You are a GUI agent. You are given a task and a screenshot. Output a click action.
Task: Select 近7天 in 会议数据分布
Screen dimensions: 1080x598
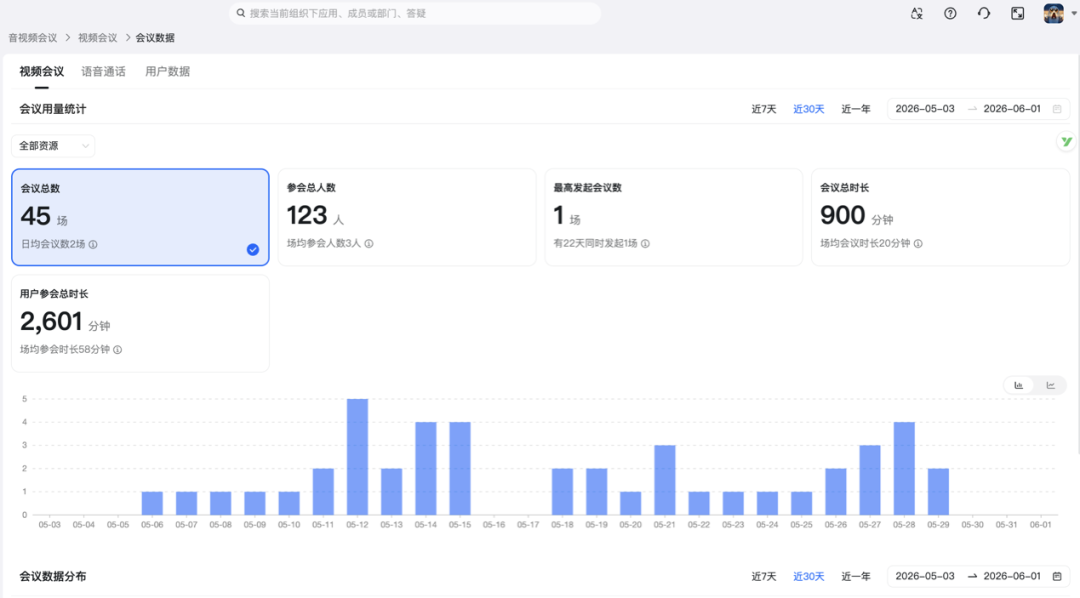click(x=763, y=576)
